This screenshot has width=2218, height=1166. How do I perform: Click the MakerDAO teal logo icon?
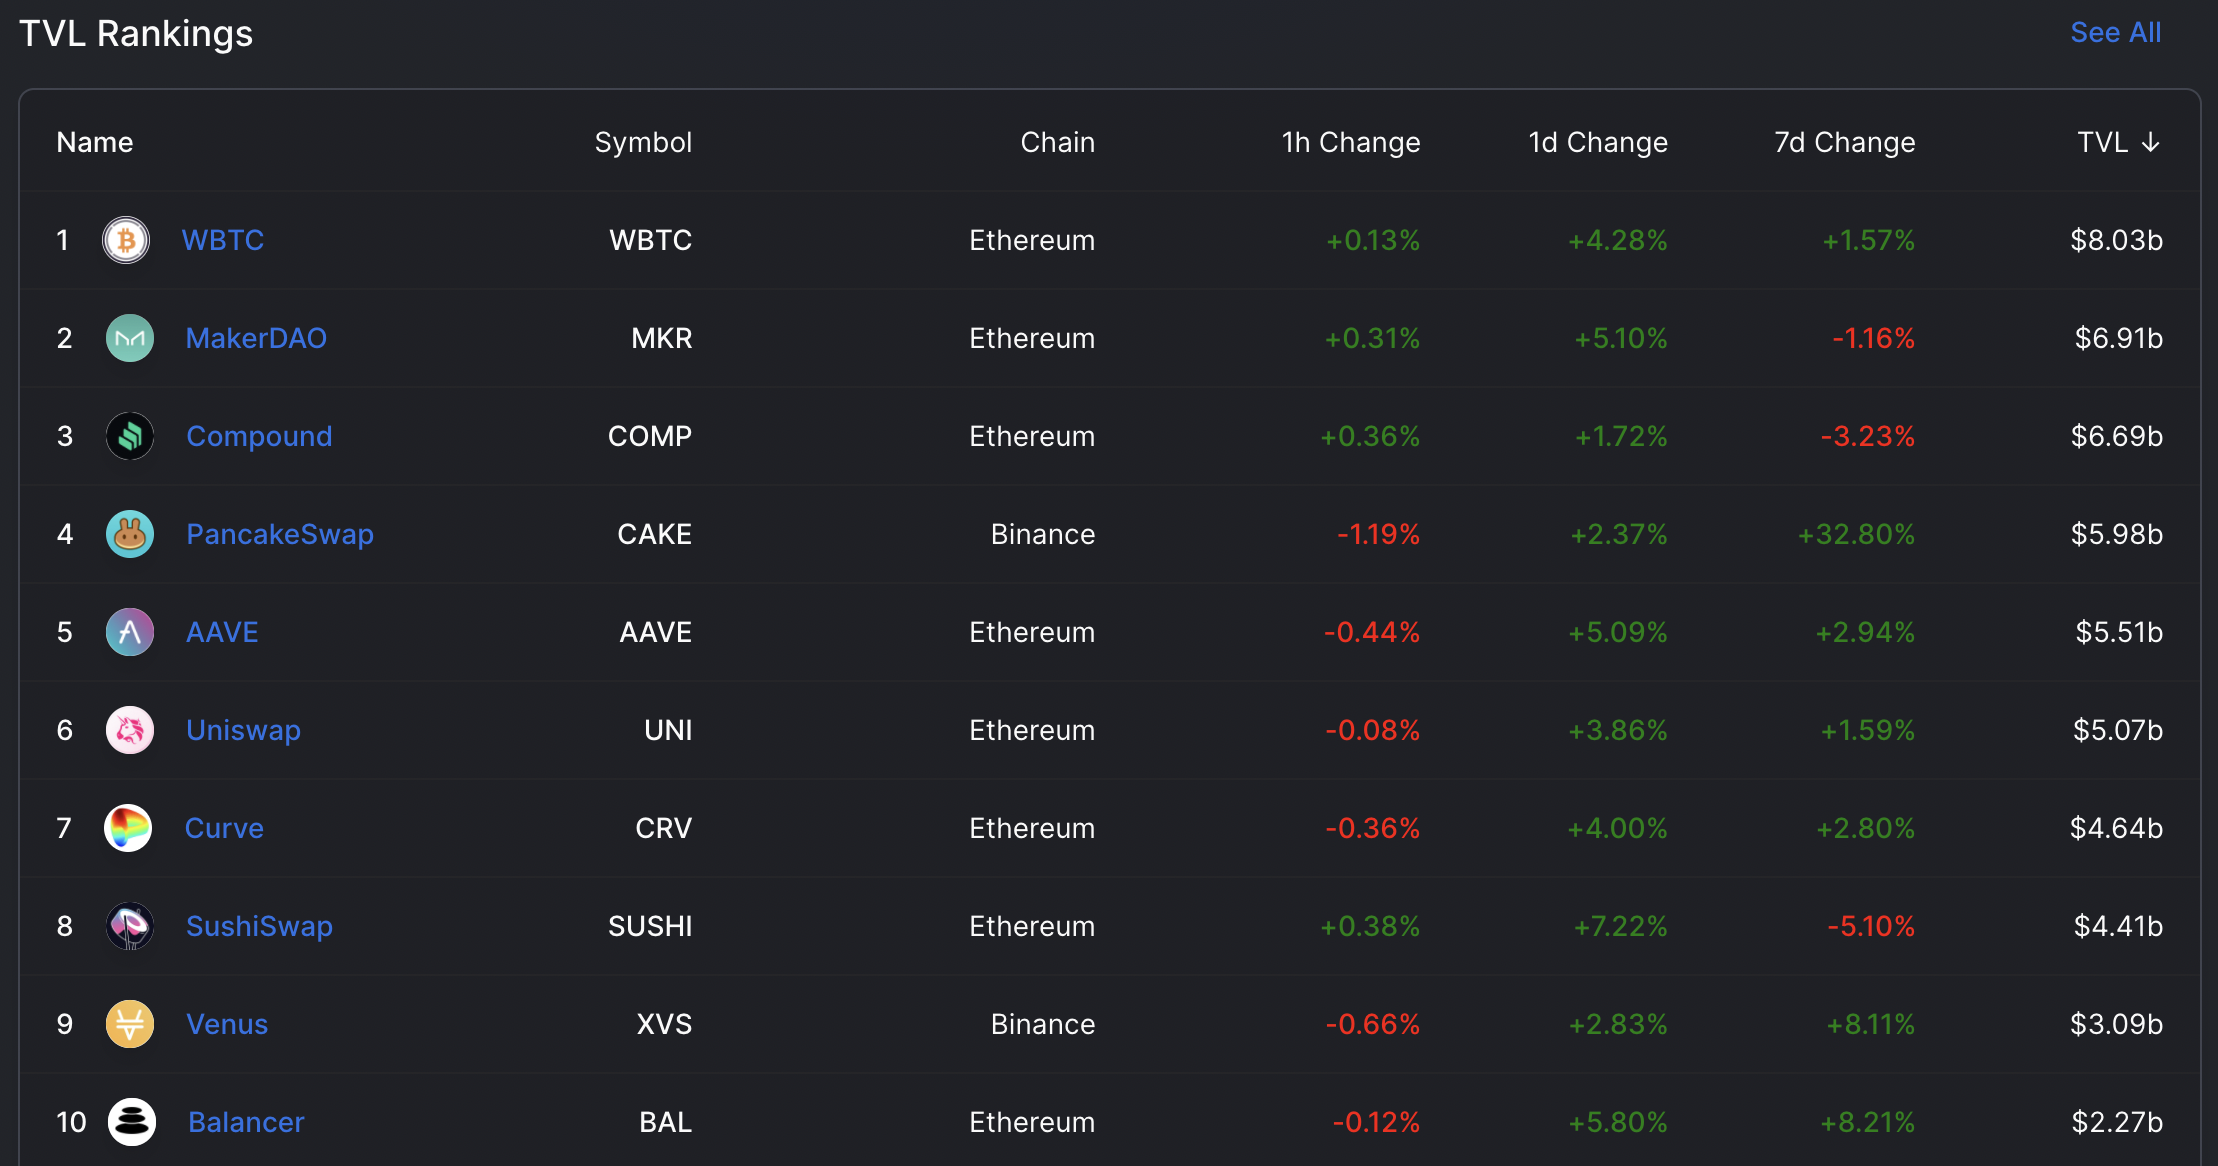click(x=130, y=338)
